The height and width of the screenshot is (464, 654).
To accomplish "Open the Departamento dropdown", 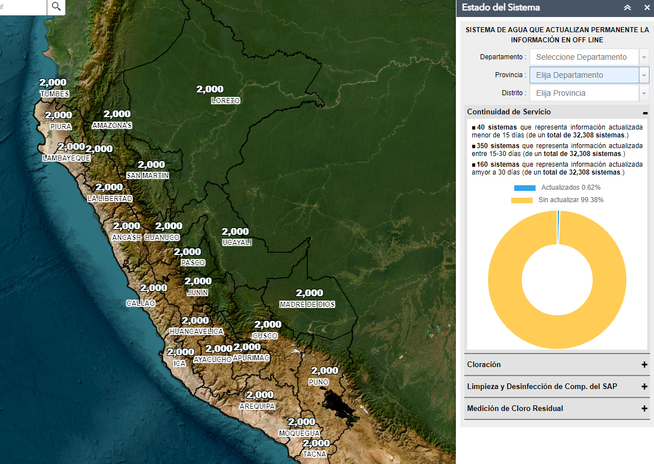I will pyautogui.click(x=589, y=57).
